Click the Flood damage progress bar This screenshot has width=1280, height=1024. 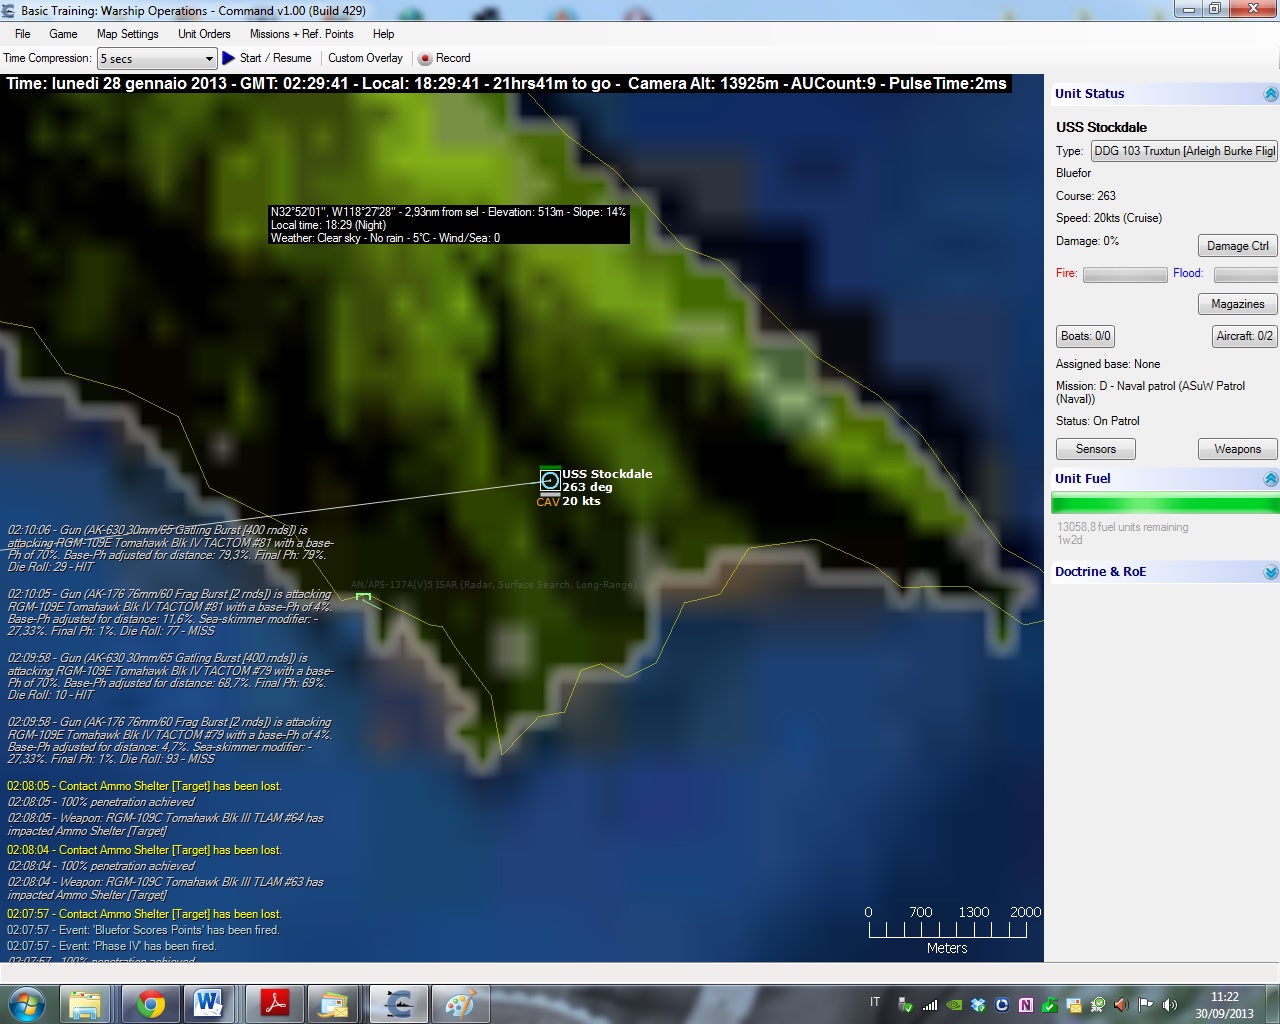click(x=1246, y=274)
